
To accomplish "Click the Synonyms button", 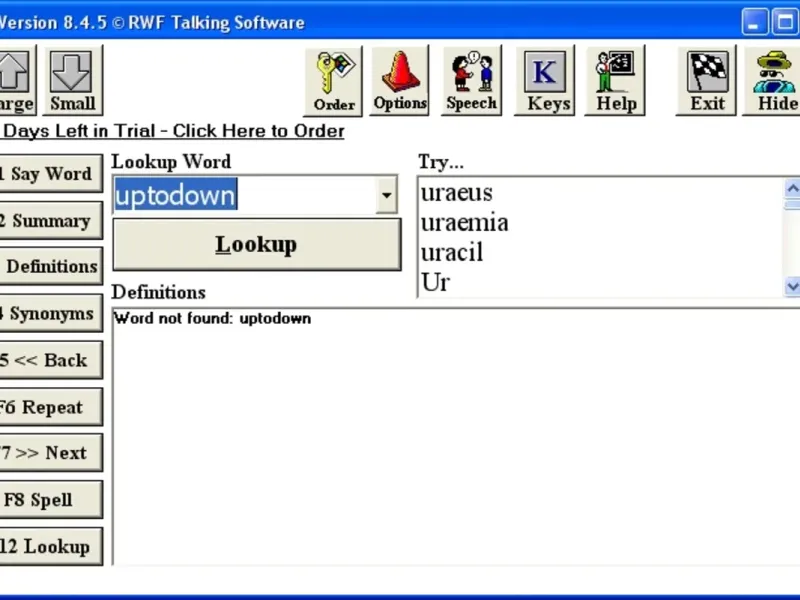I will (x=51, y=313).
